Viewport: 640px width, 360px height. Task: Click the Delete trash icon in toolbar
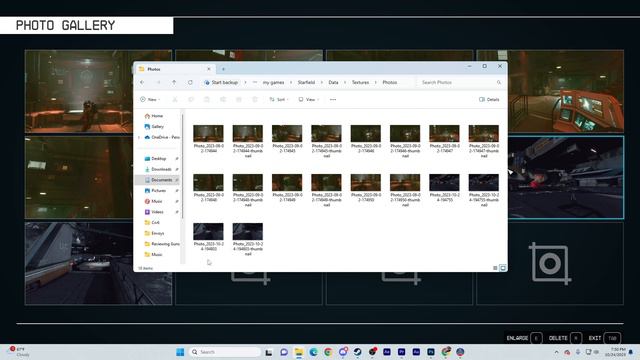255,100
